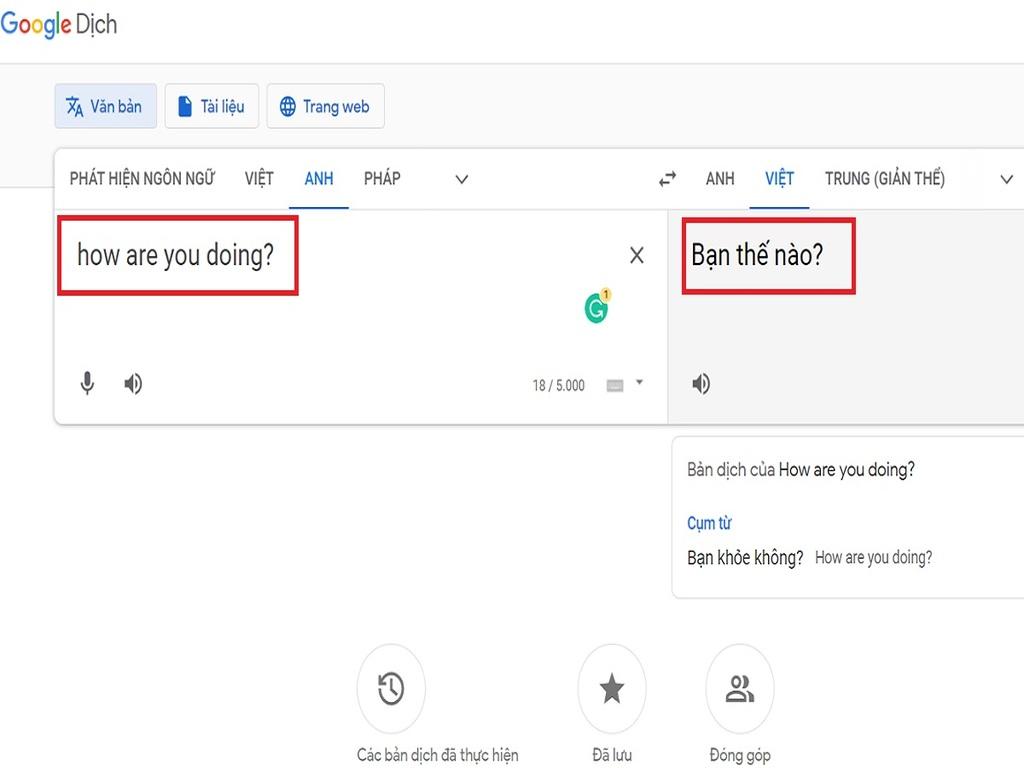
Task: Expand the target language selection dropdown
Action: click(x=1006, y=179)
